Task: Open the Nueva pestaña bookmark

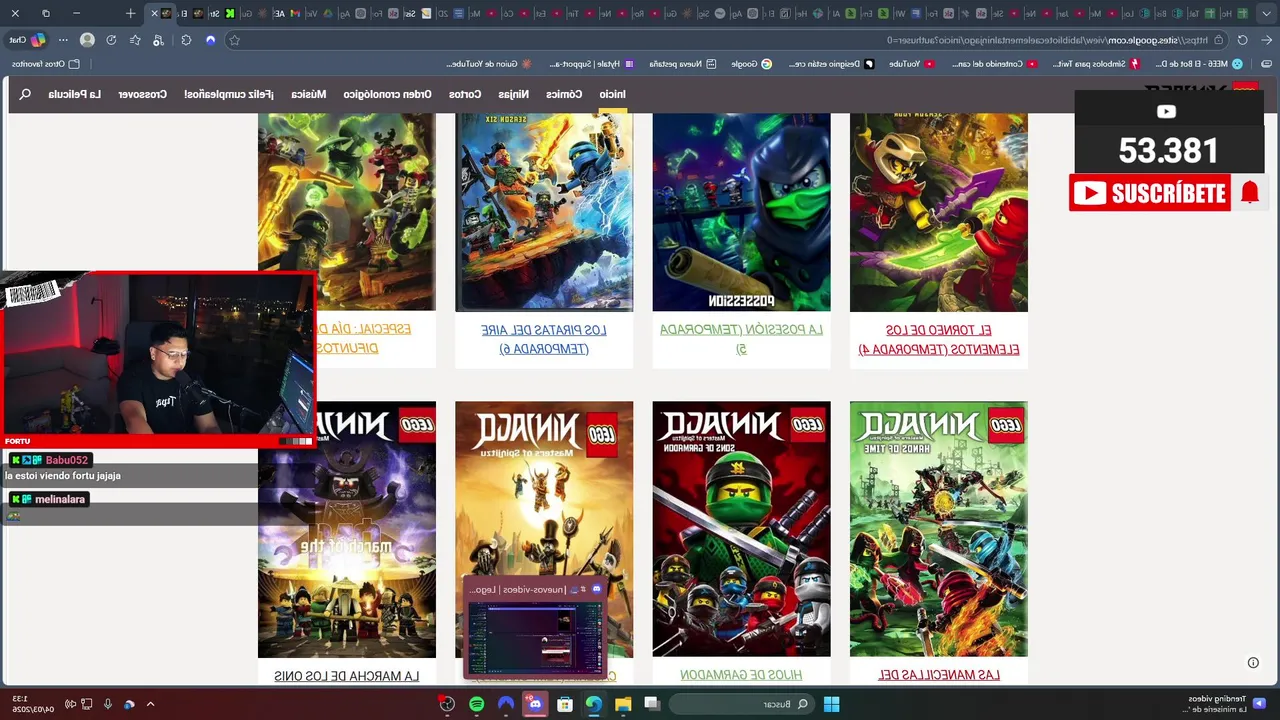Action: point(684,64)
